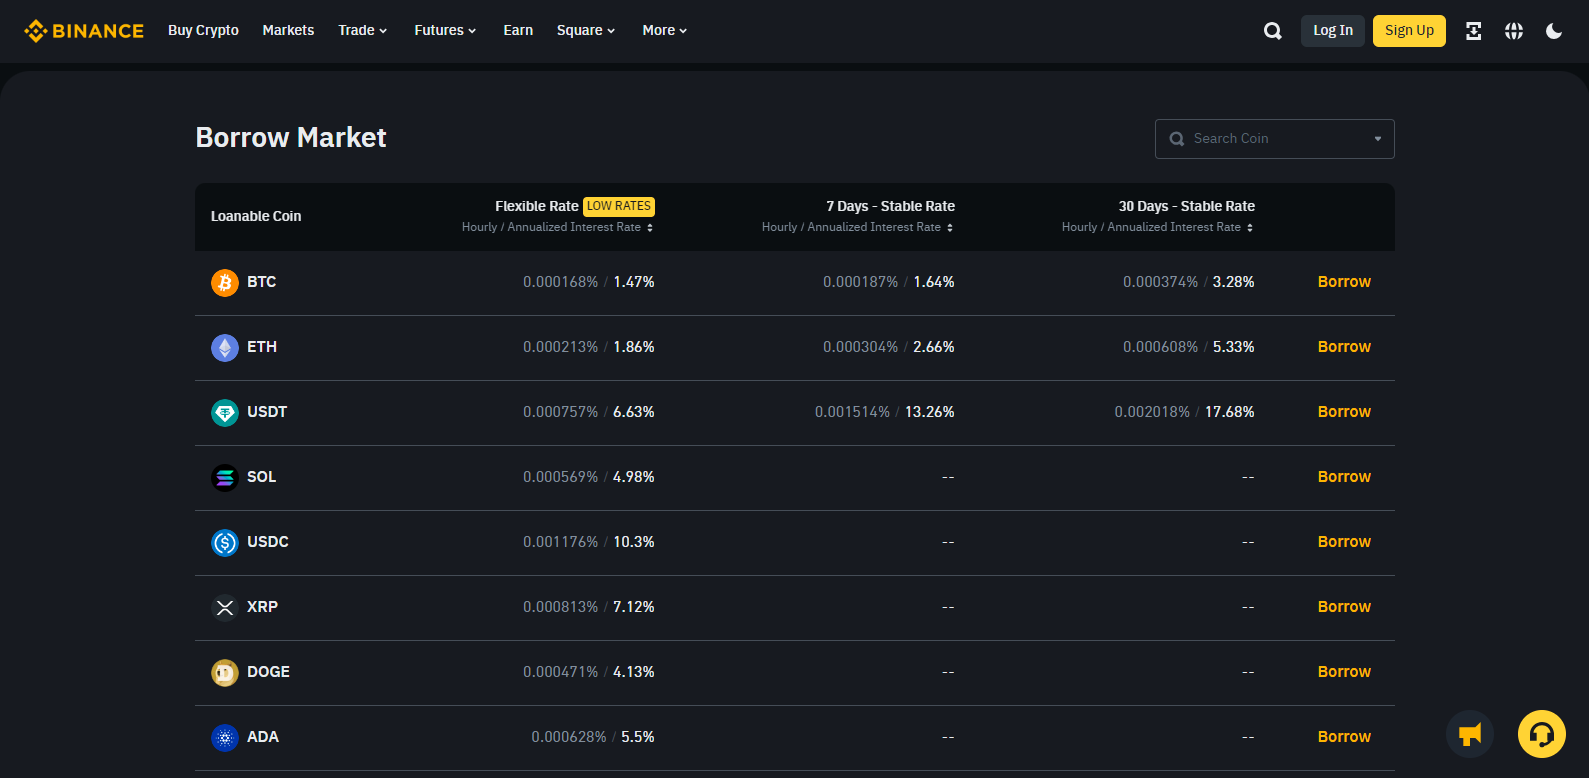Viewport: 1589px width, 778px height.
Task: Click Loanable Coin column header
Action: pyautogui.click(x=256, y=216)
